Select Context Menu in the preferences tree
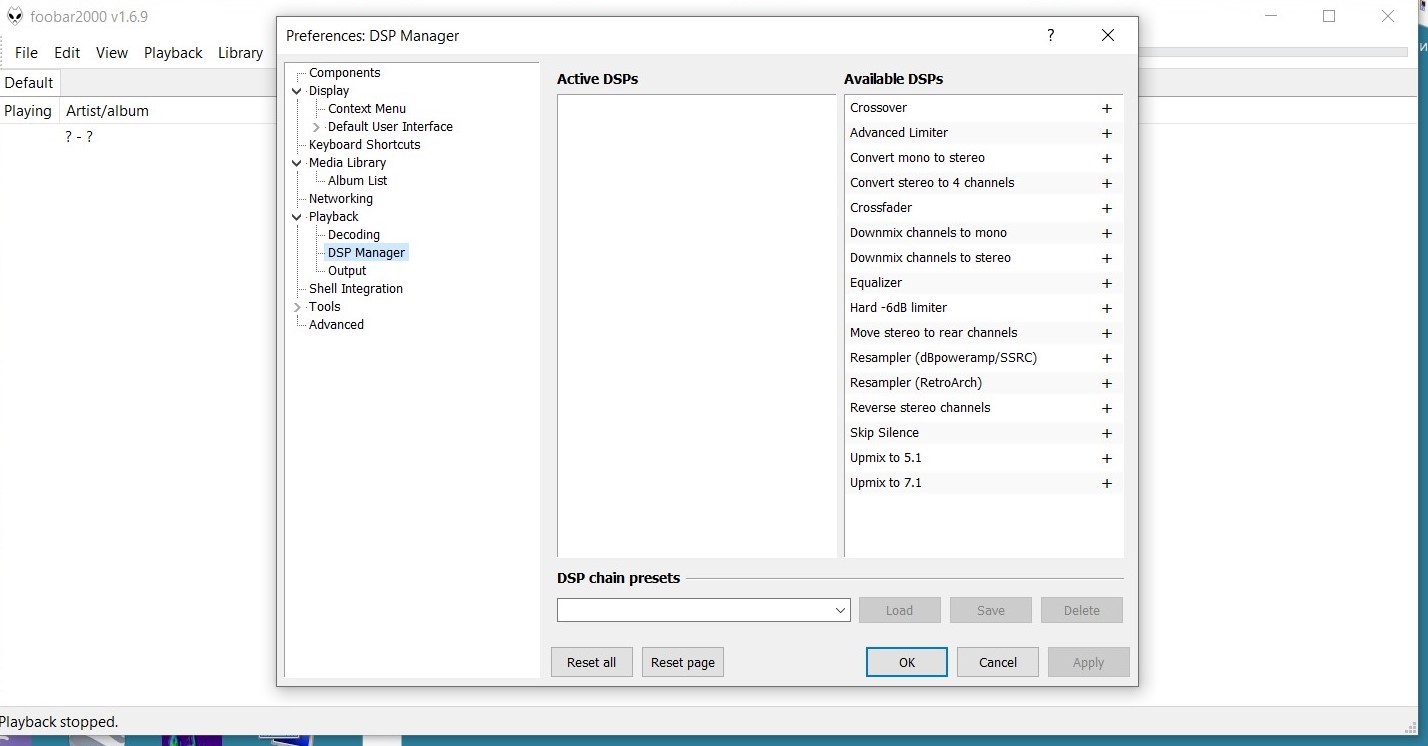The image size is (1428, 746). click(x=367, y=109)
